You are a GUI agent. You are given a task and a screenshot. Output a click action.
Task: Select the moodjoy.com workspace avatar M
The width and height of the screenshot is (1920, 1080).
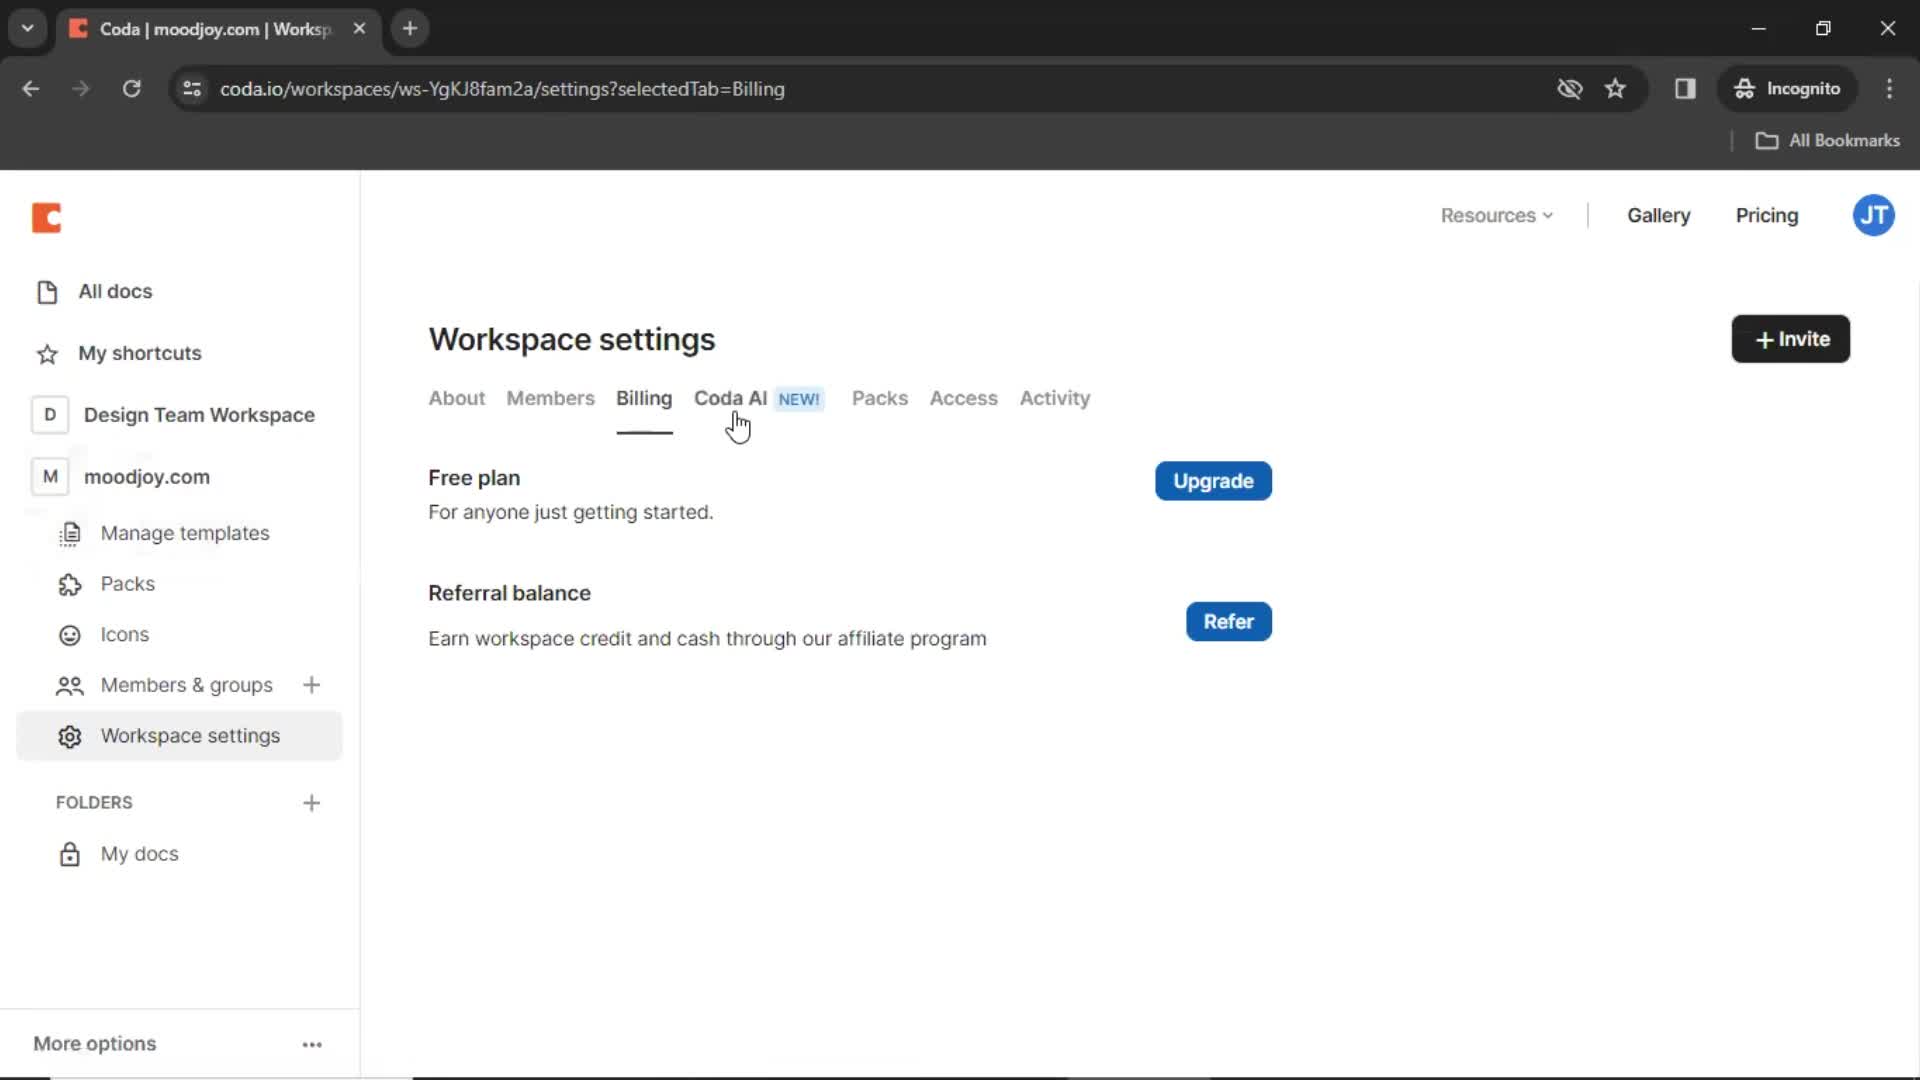(x=50, y=477)
